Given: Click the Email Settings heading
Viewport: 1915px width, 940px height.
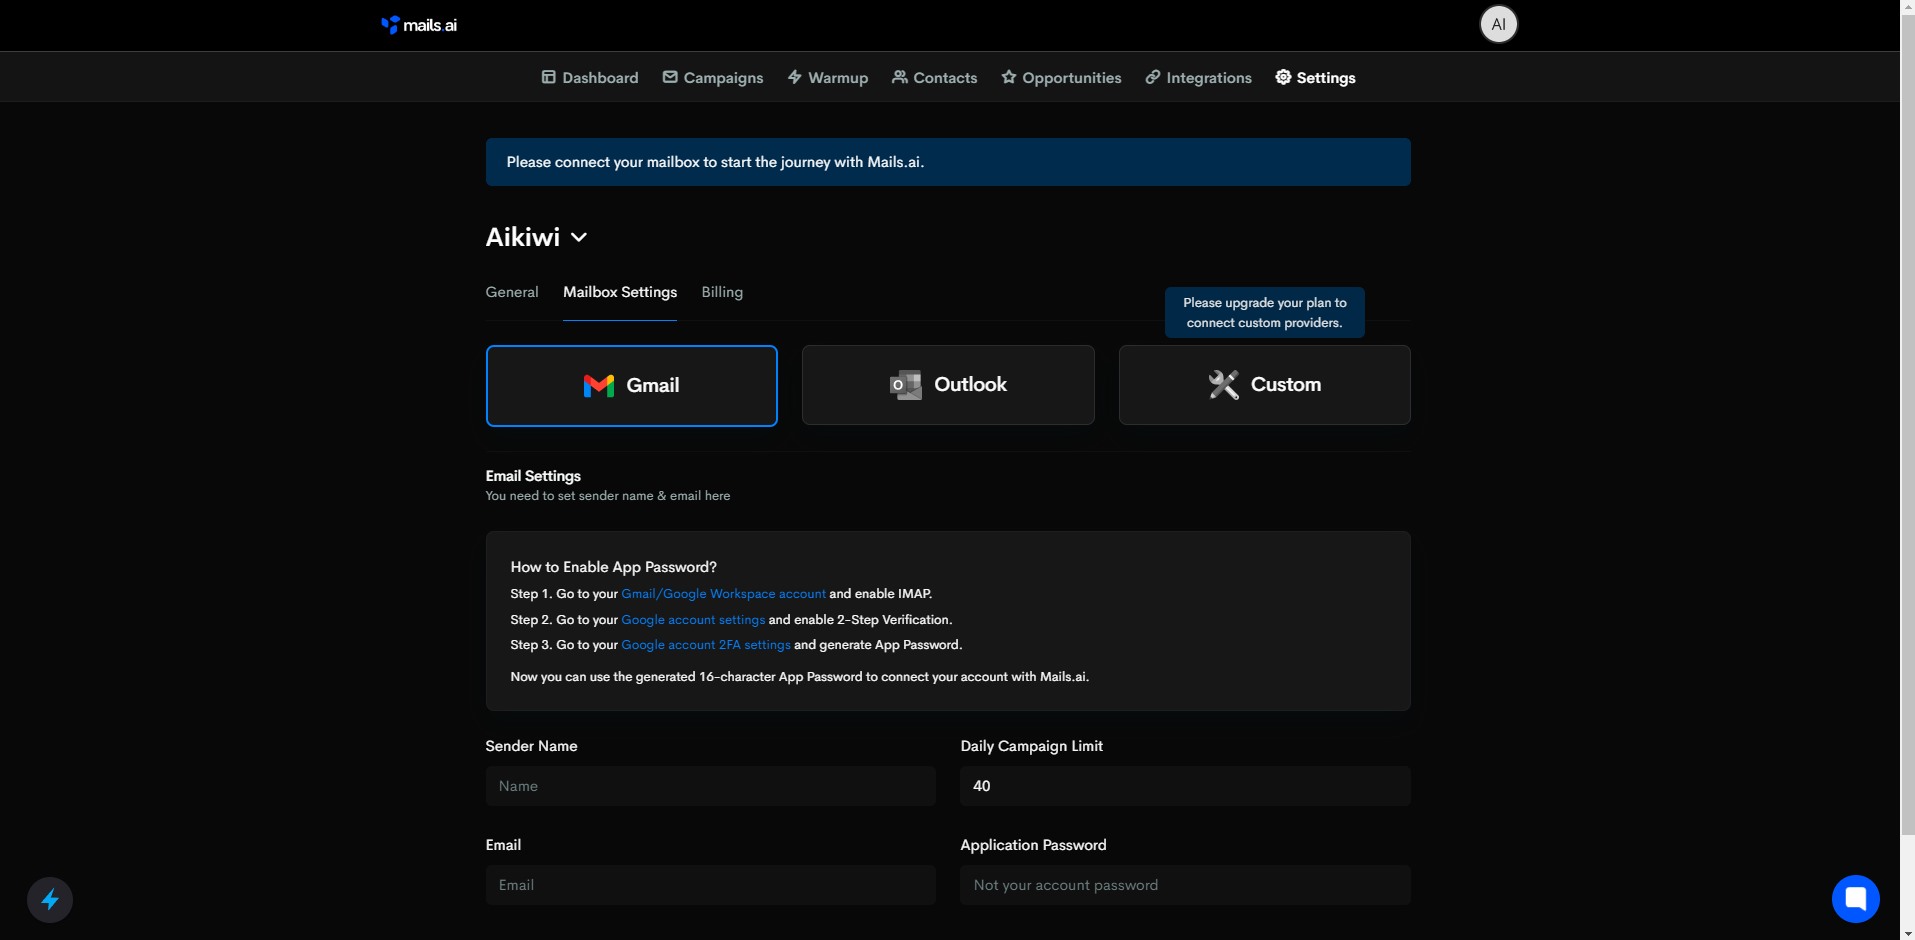Looking at the screenshot, I should point(533,476).
